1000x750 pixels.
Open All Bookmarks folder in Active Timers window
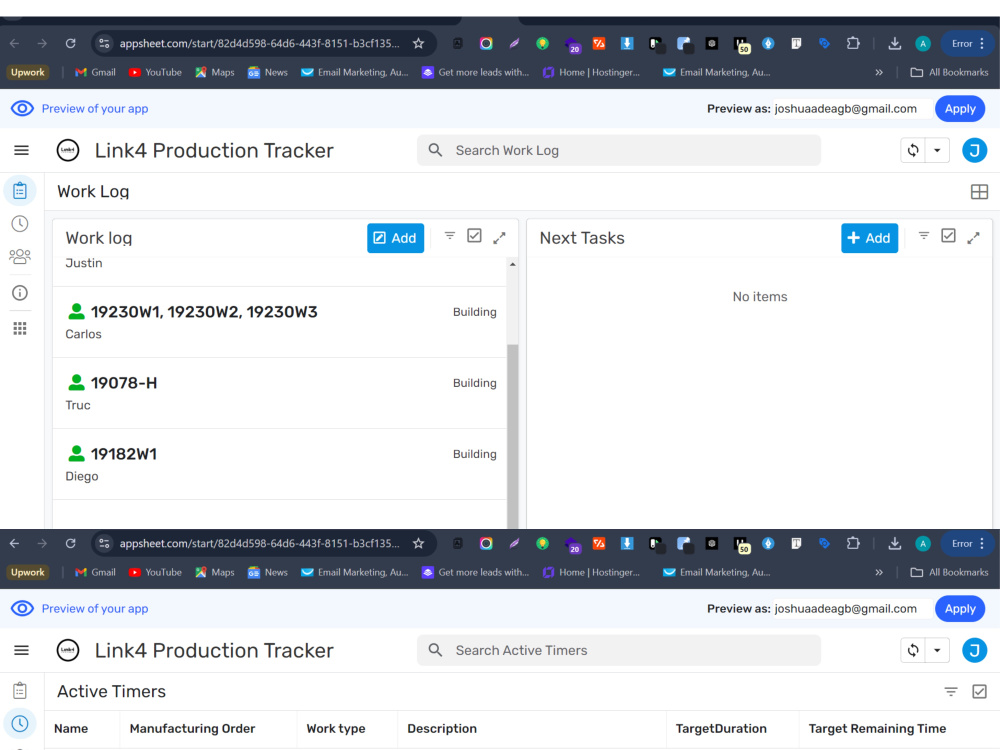pos(949,572)
